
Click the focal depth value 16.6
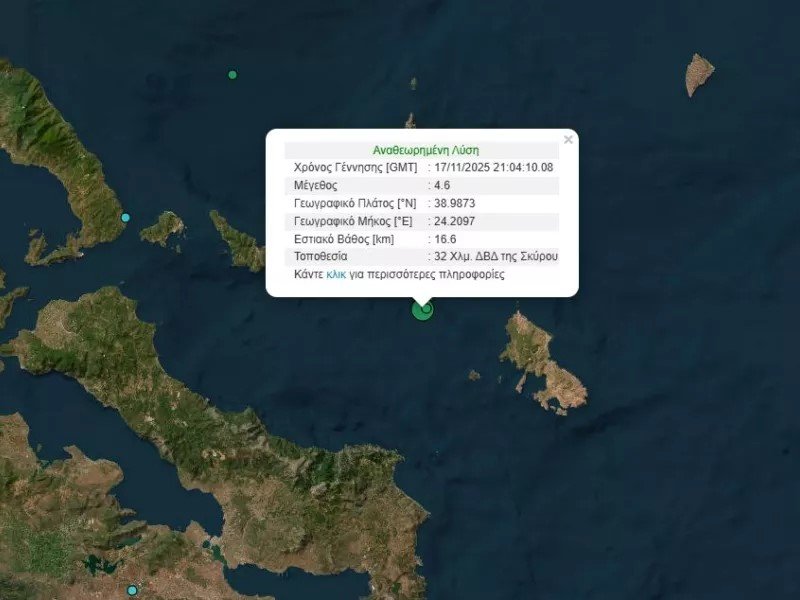tap(445, 239)
